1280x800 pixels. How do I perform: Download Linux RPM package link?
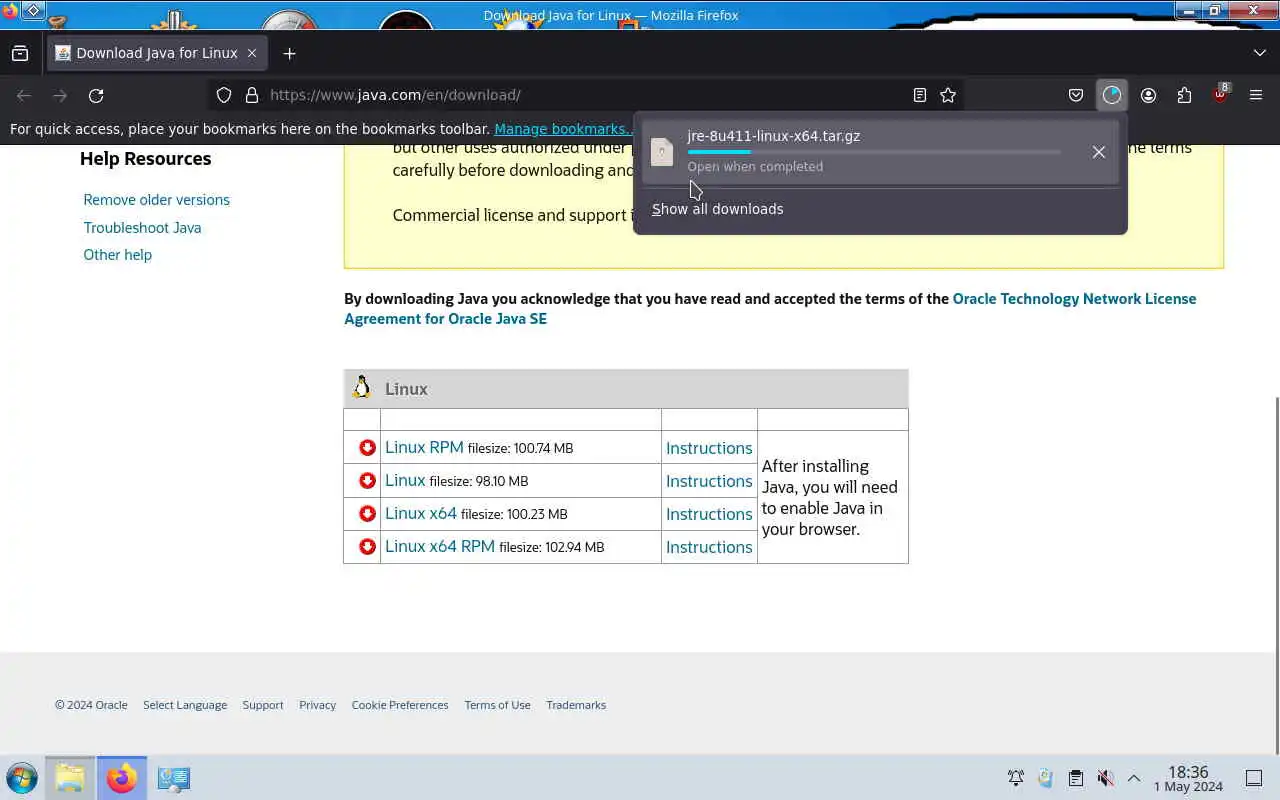tap(424, 447)
